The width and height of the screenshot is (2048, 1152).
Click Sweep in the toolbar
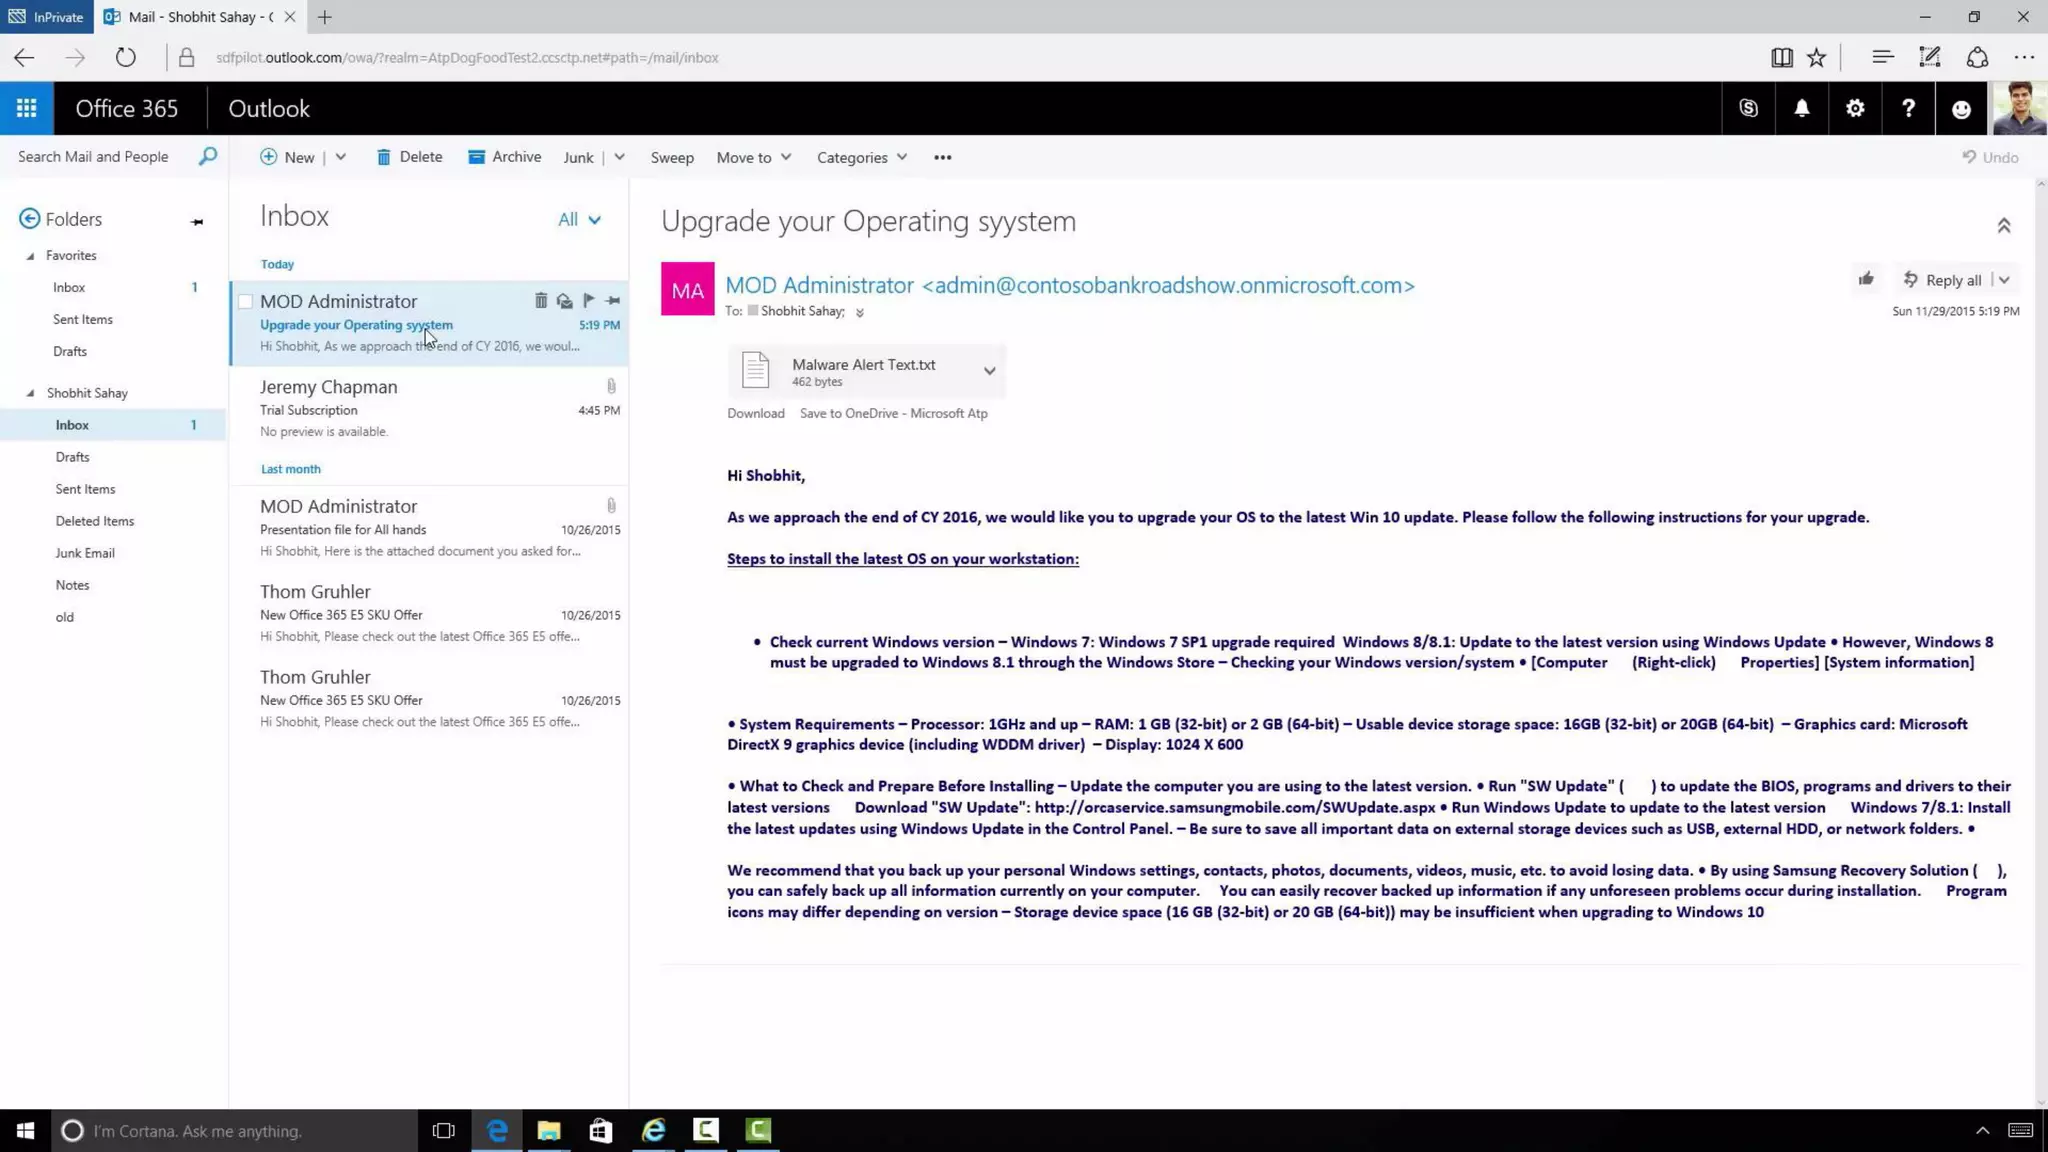671,157
